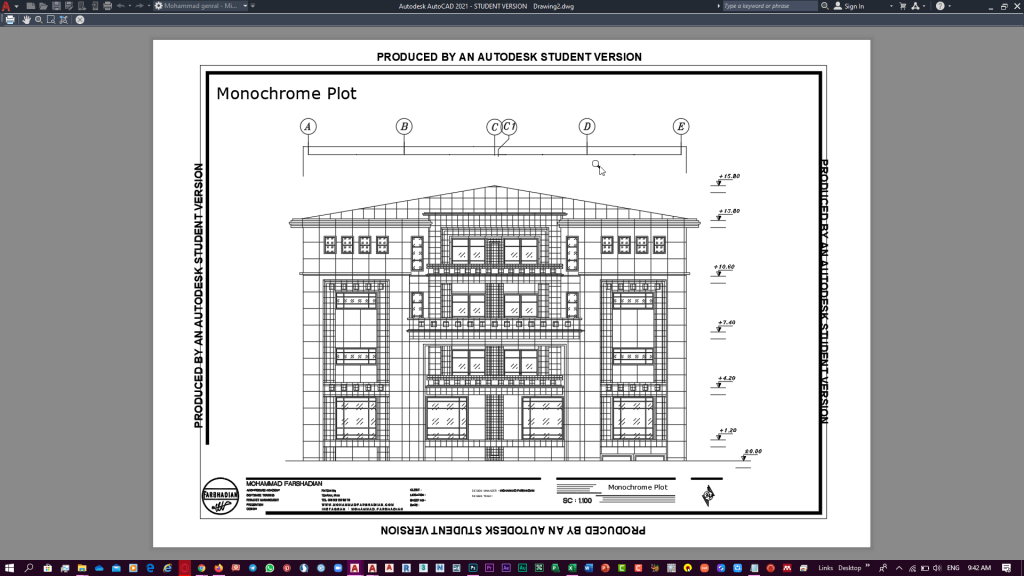Viewport: 1024px width, 576px height.
Task: Click the Windows Start button
Action: pyautogui.click(x=8, y=568)
